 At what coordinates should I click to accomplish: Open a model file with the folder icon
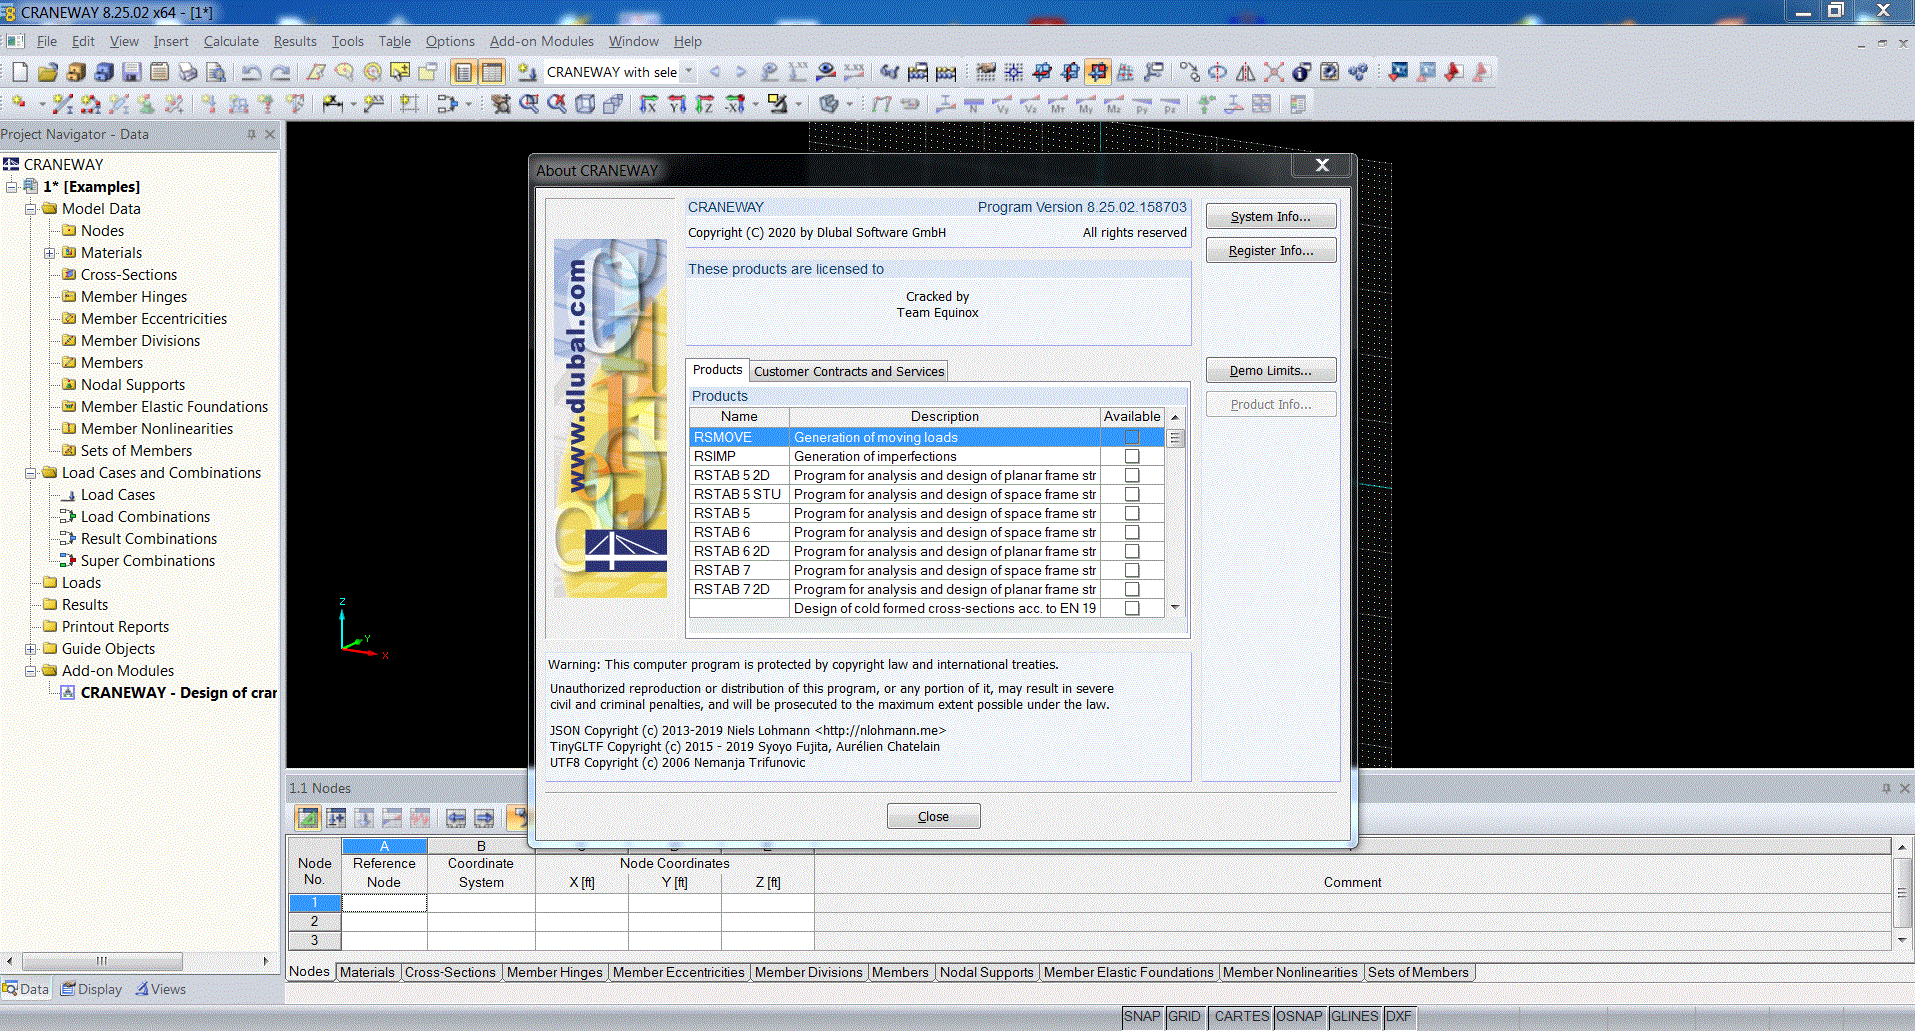click(47, 72)
